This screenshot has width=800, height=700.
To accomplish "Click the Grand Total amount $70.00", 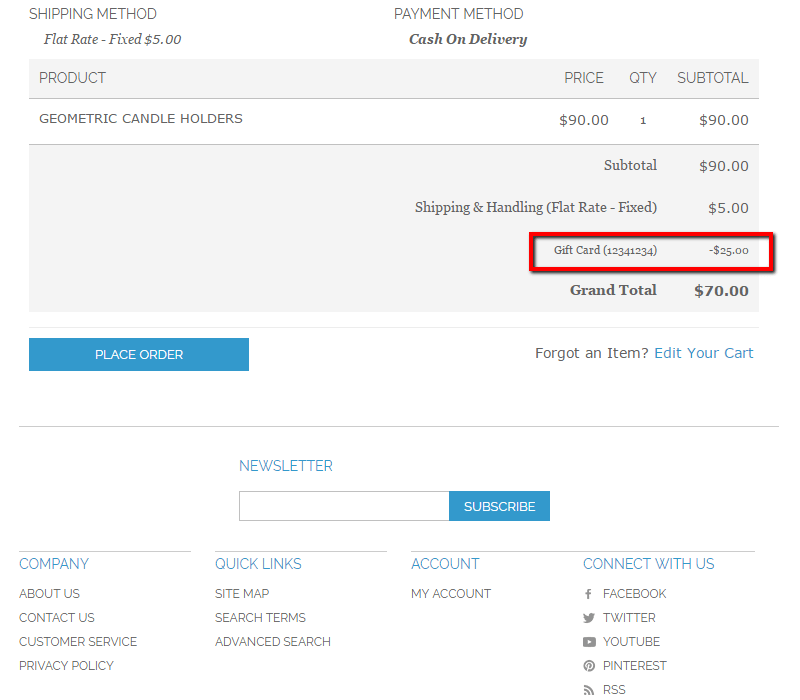I will click(721, 291).
